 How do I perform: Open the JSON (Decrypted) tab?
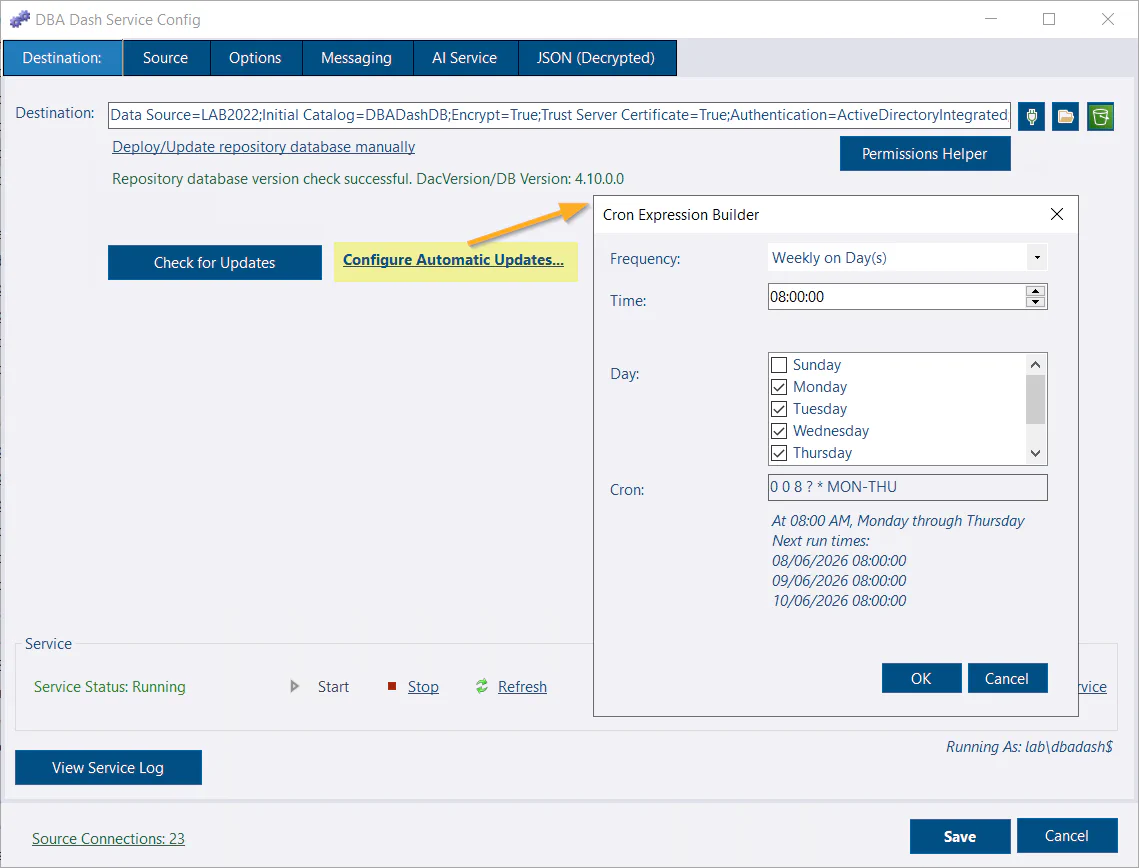pos(596,58)
